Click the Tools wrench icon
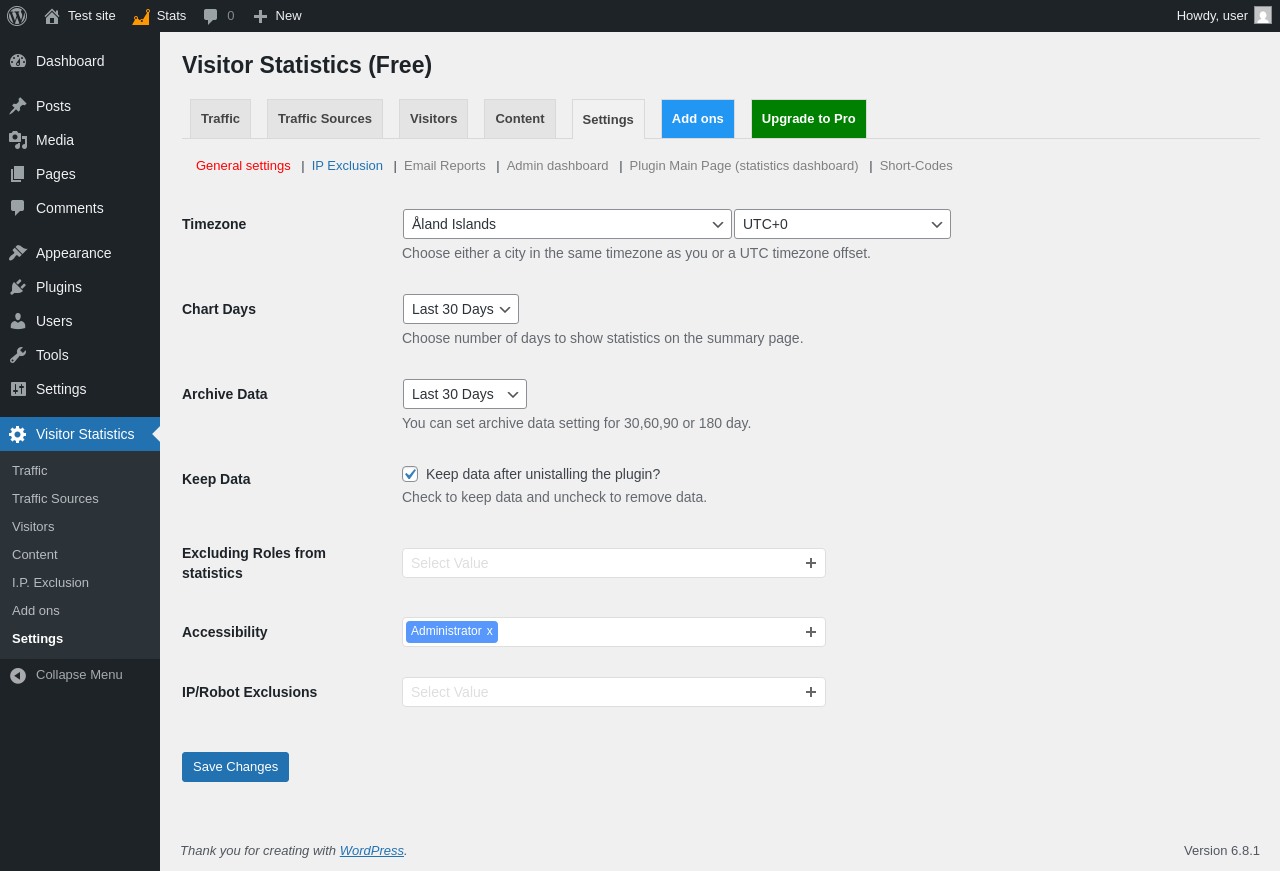 click(x=18, y=355)
